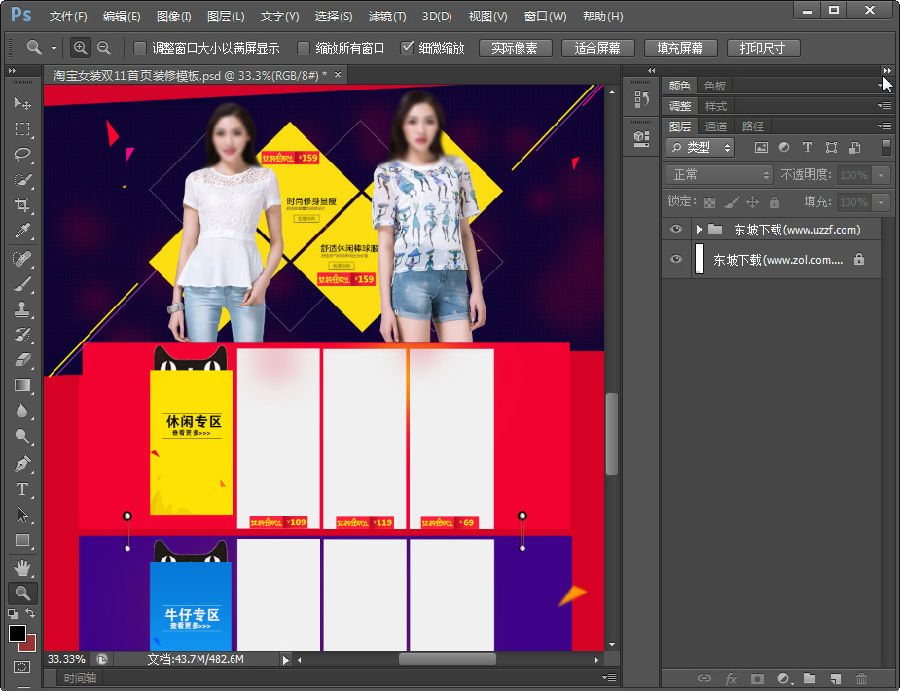
Task: Select the Horizontal Type tool
Action: [x=22, y=489]
